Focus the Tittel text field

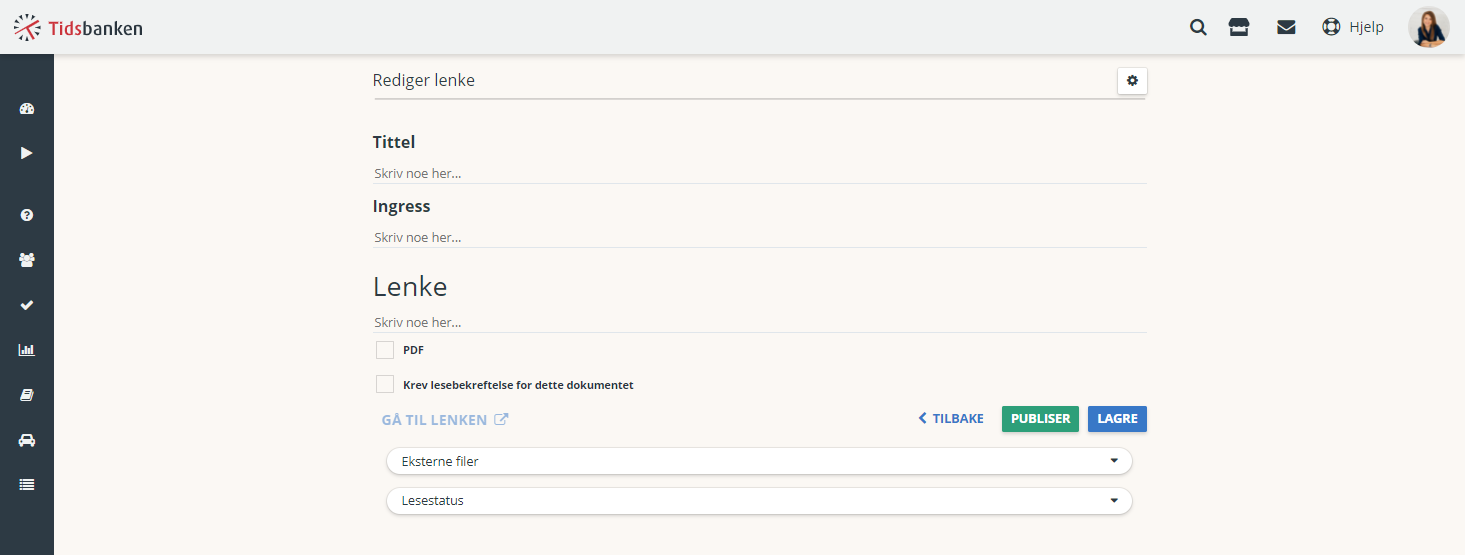click(759, 173)
